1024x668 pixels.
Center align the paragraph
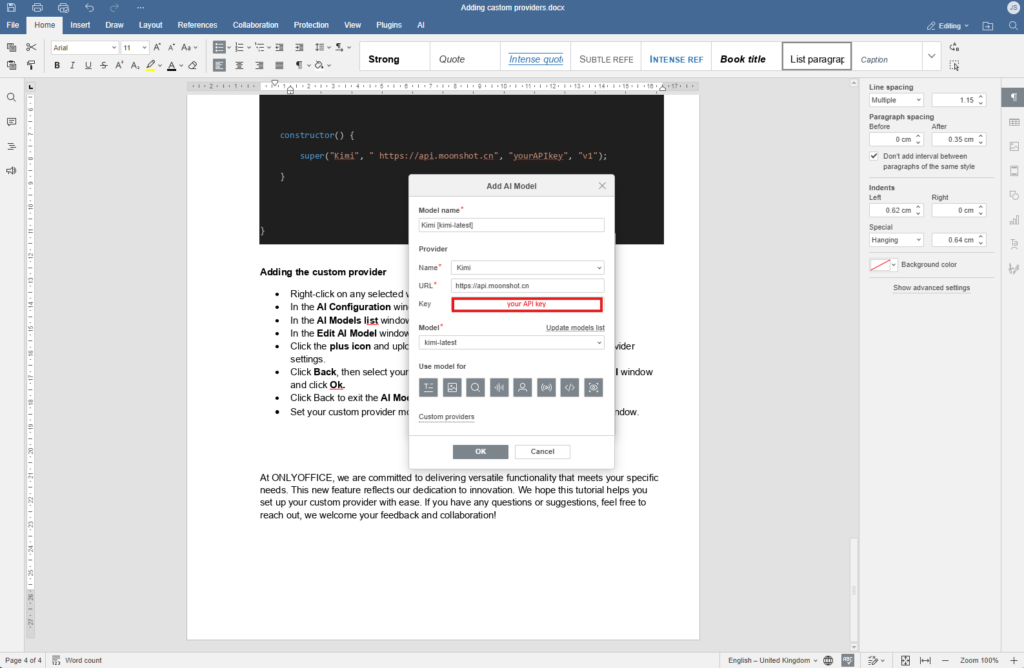coord(240,65)
